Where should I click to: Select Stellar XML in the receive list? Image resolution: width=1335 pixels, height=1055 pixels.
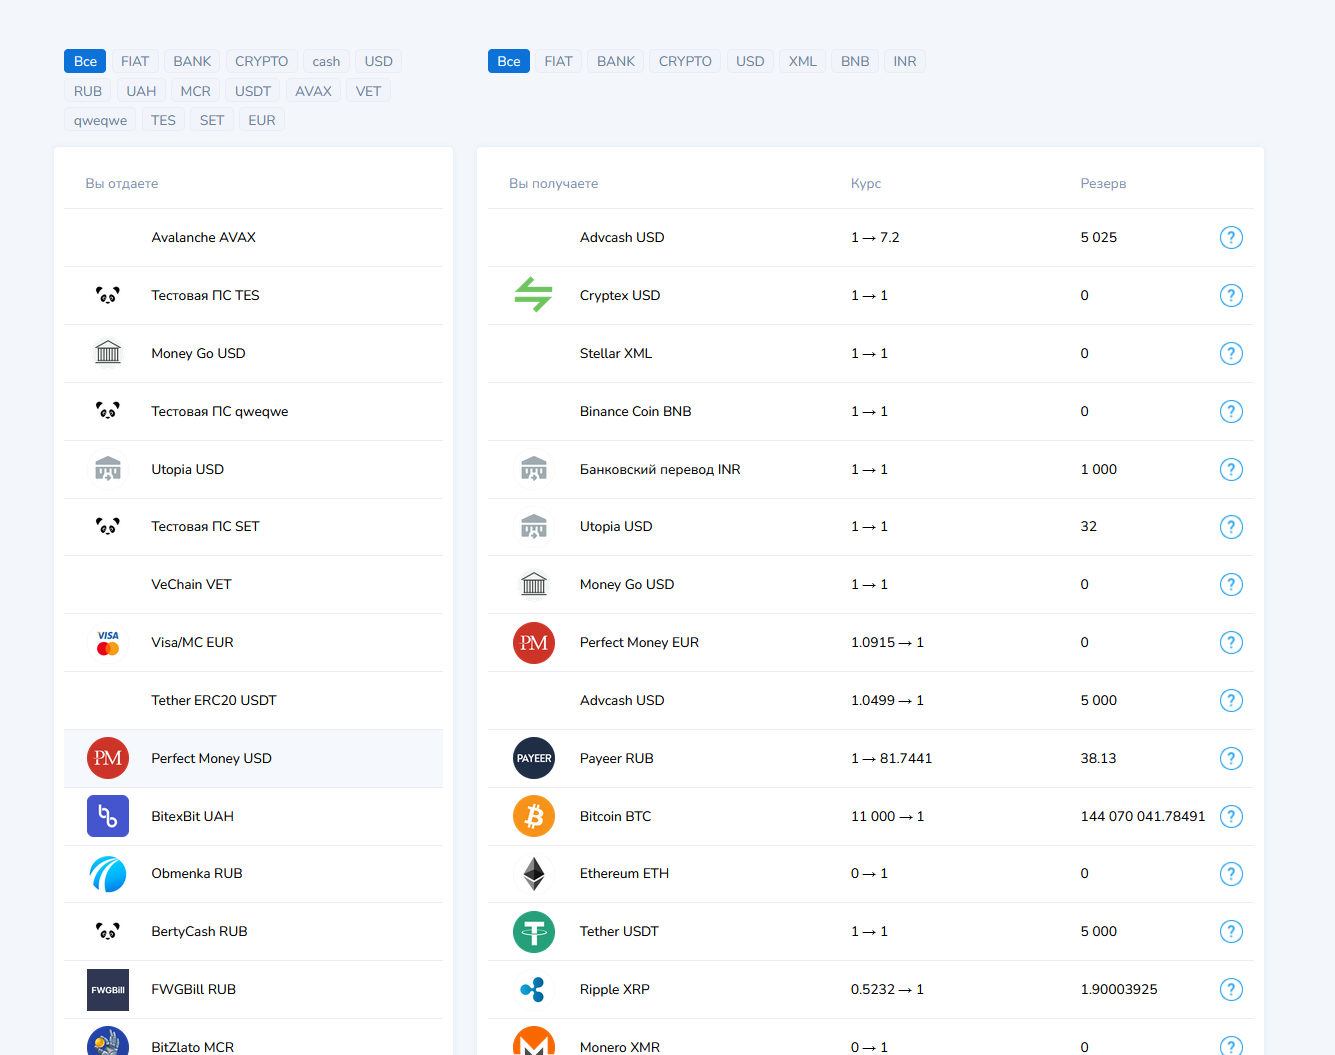click(616, 353)
